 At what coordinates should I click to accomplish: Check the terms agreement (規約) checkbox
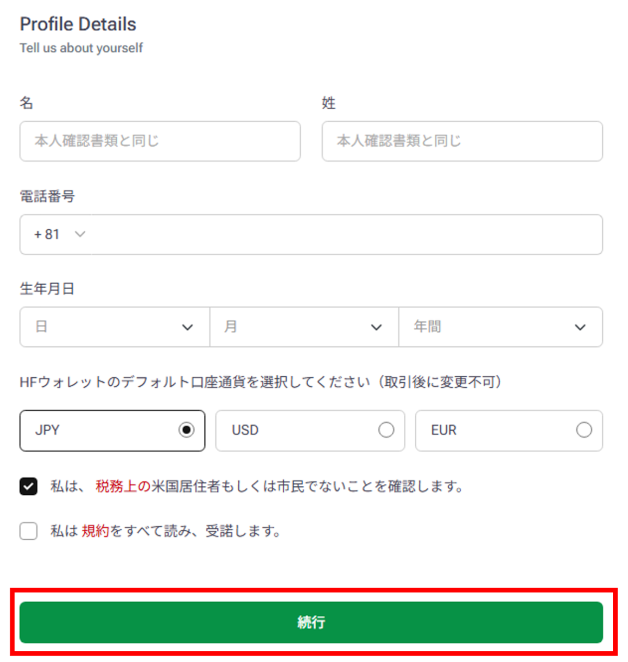click(x=28, y=531)
